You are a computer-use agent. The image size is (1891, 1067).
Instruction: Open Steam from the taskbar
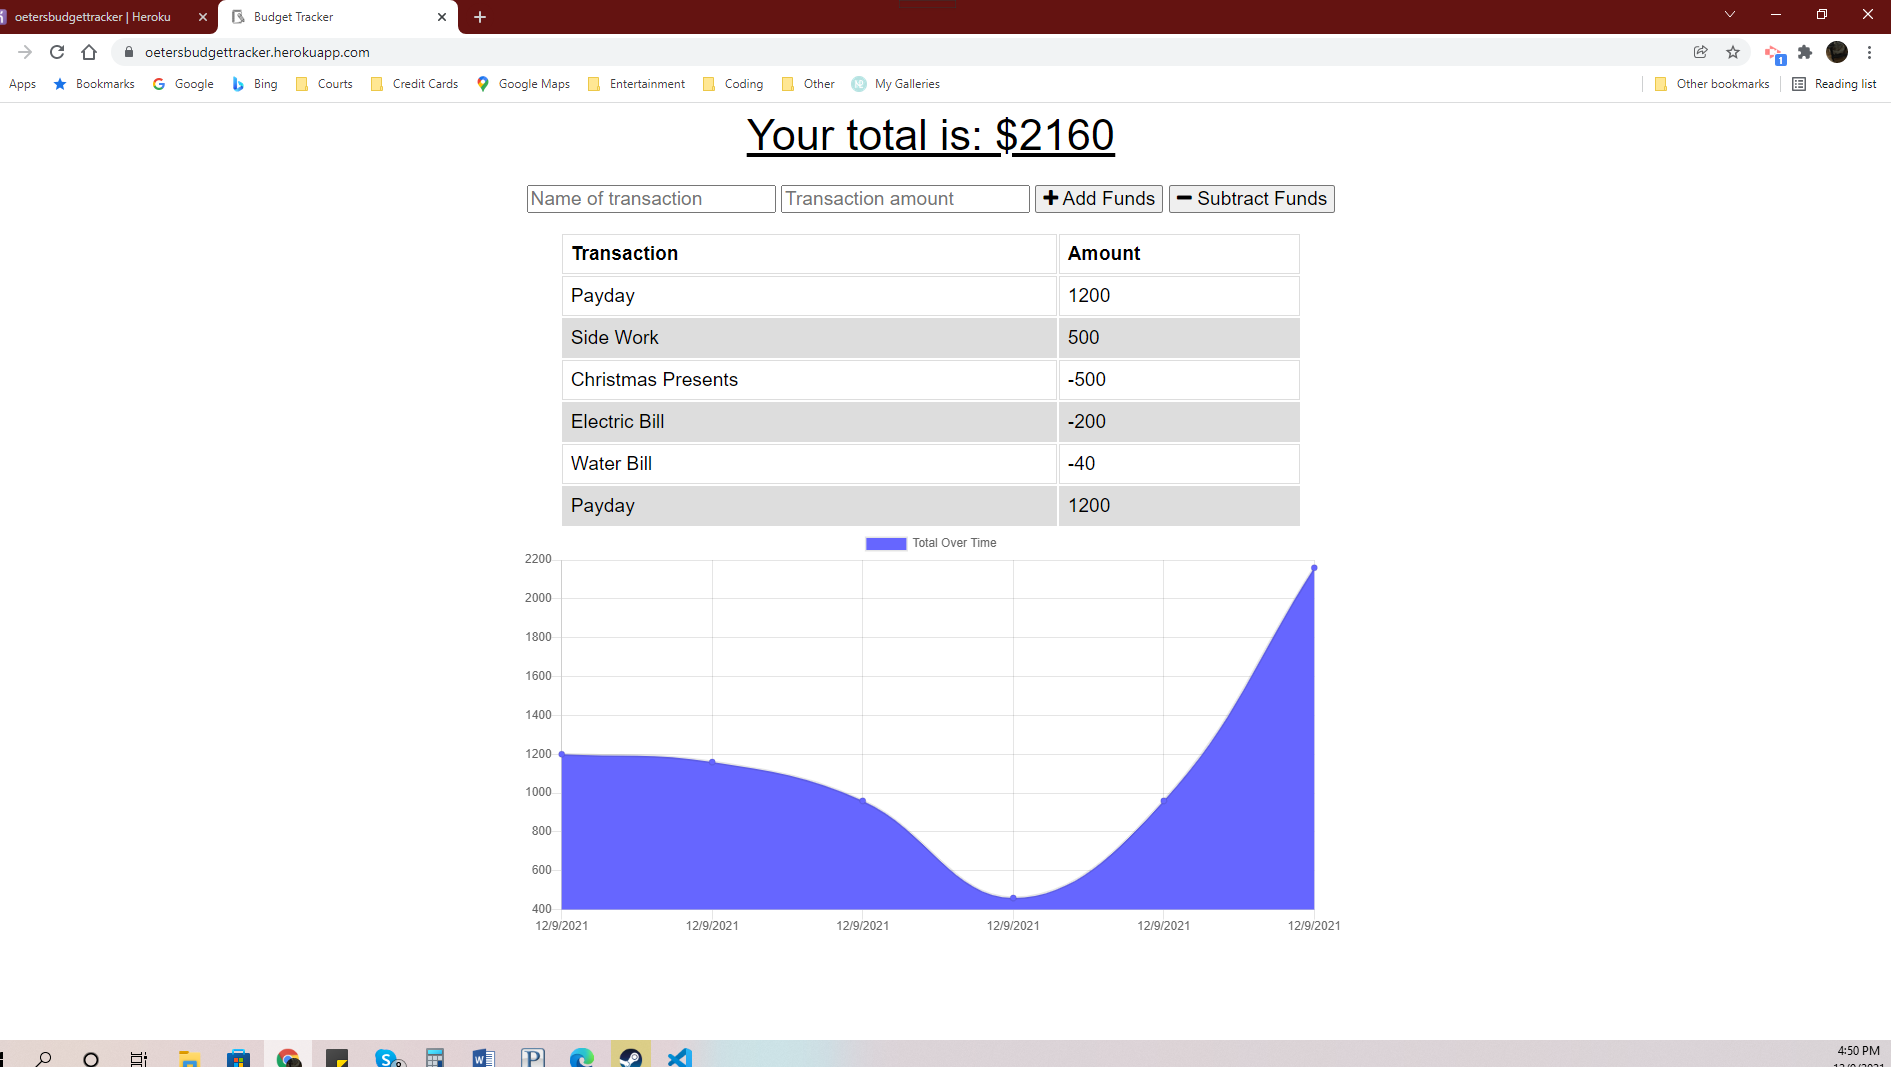631,1057
